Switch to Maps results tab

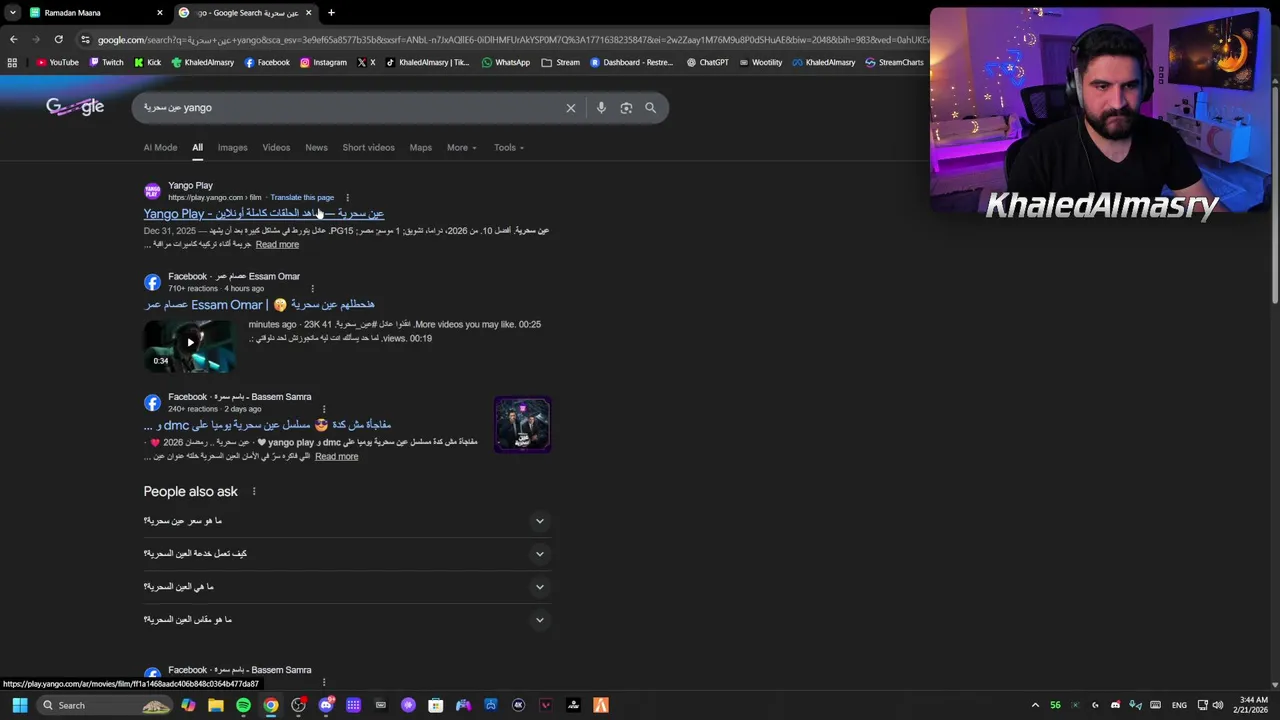(x=420, y=148)
